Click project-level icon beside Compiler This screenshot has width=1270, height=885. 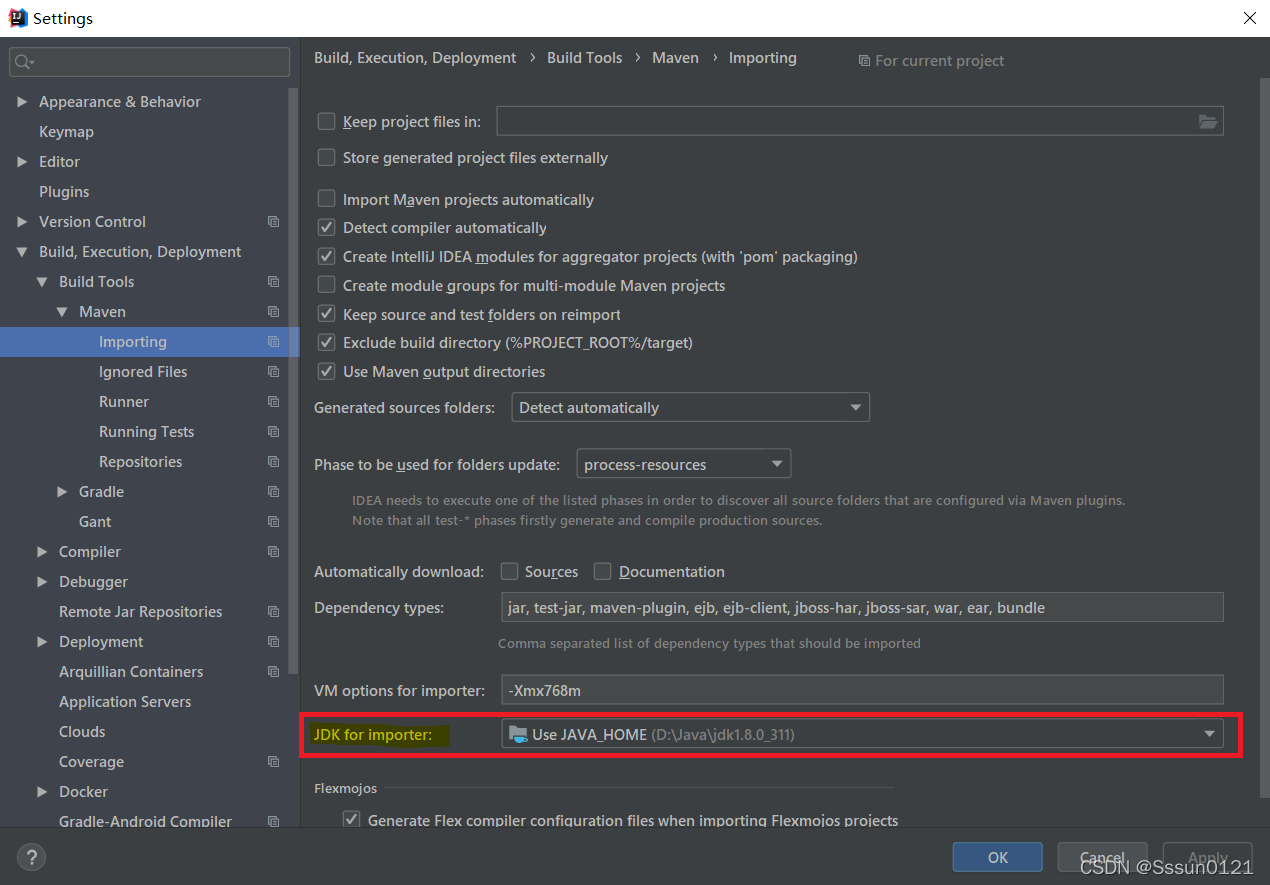(273, 552)
